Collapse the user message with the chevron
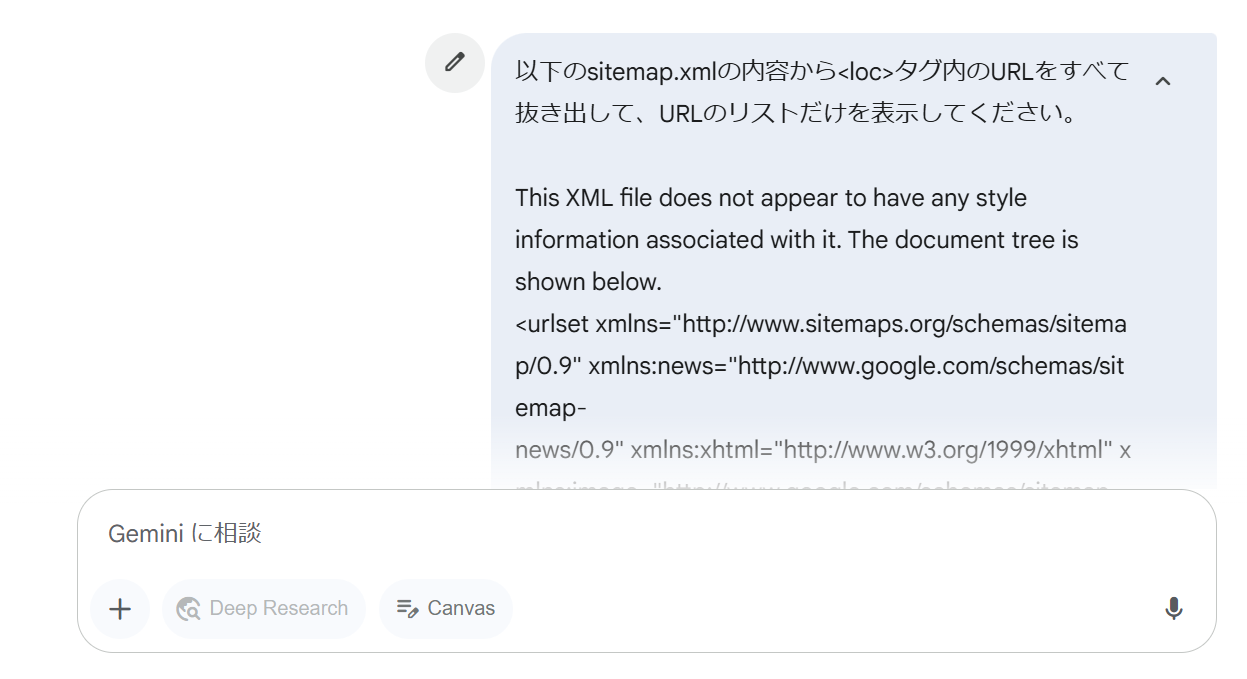Image resolution: width=1247 pixels, height=679 pixels. tap(1162, 81)
